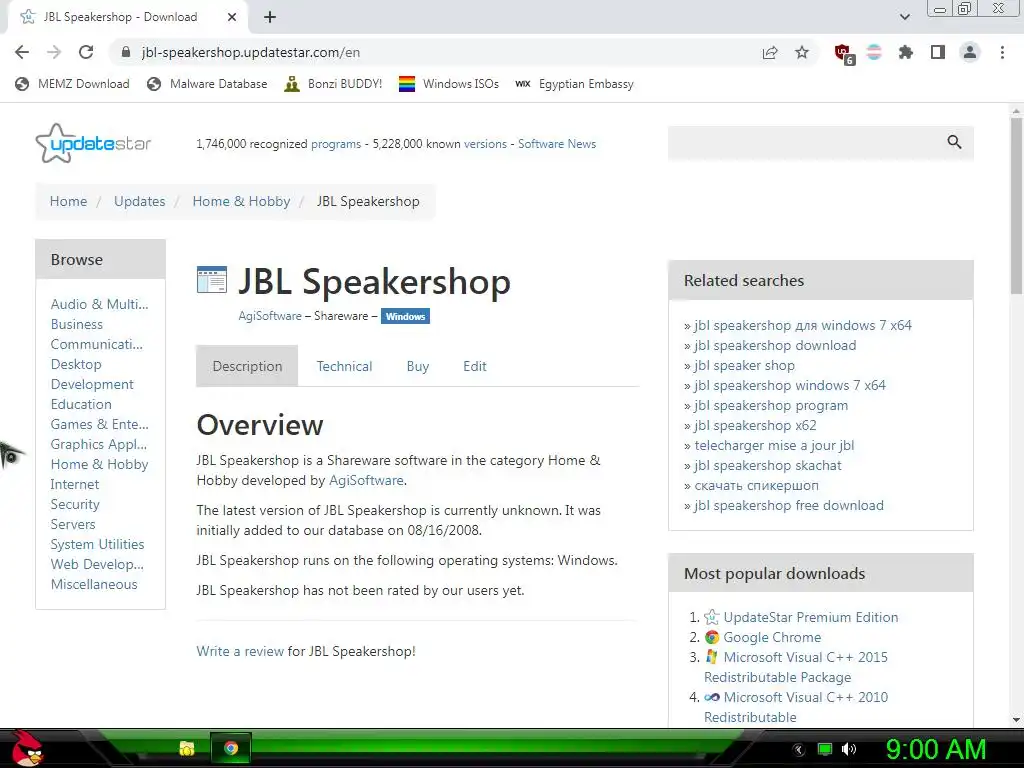Click the green monitor network tray icon
The image size is (1024, 768).
click(x=825, y=749)
